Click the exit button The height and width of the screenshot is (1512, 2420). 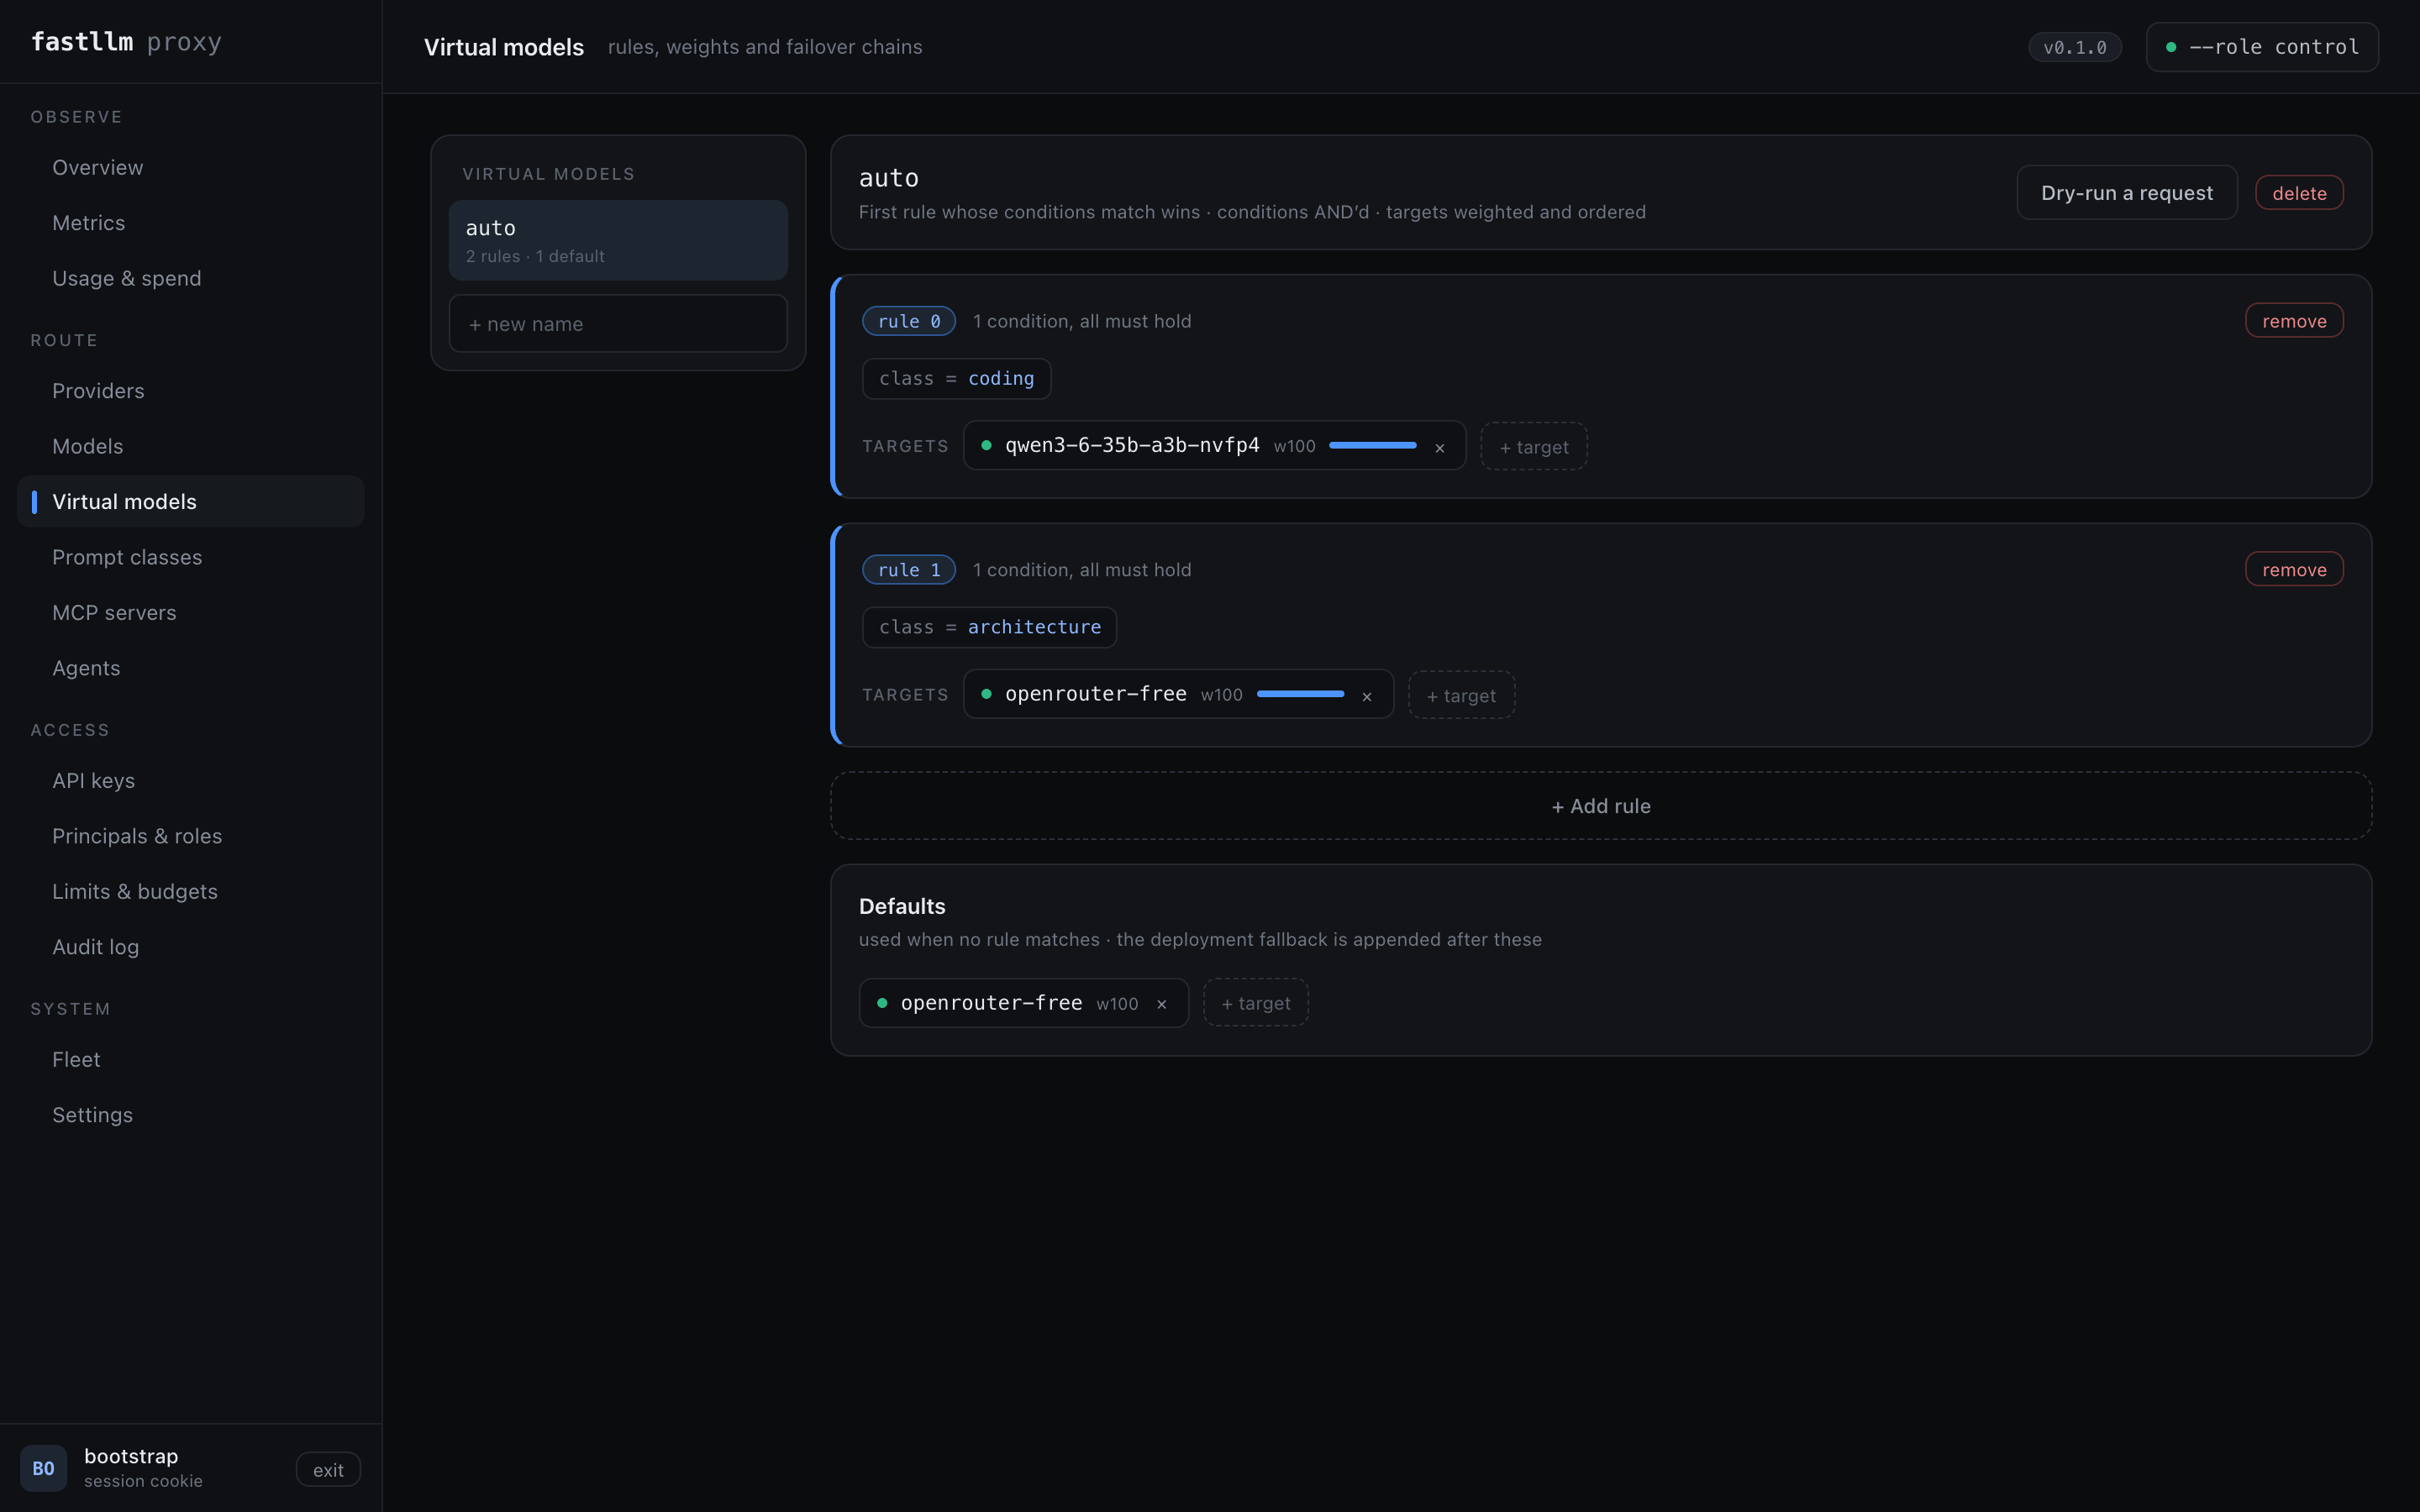click(328, 1470)
